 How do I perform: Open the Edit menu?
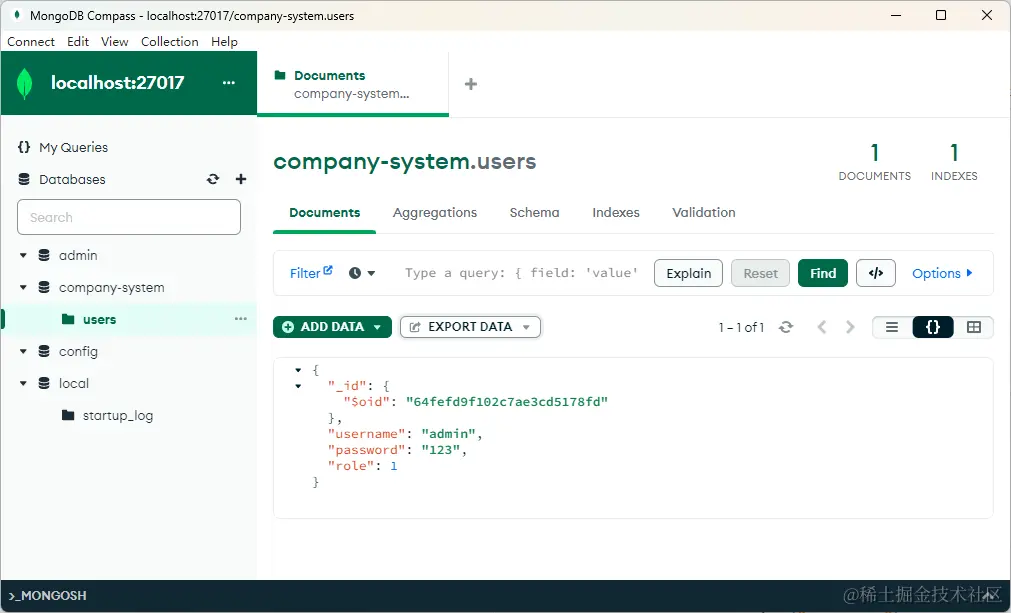78,41
